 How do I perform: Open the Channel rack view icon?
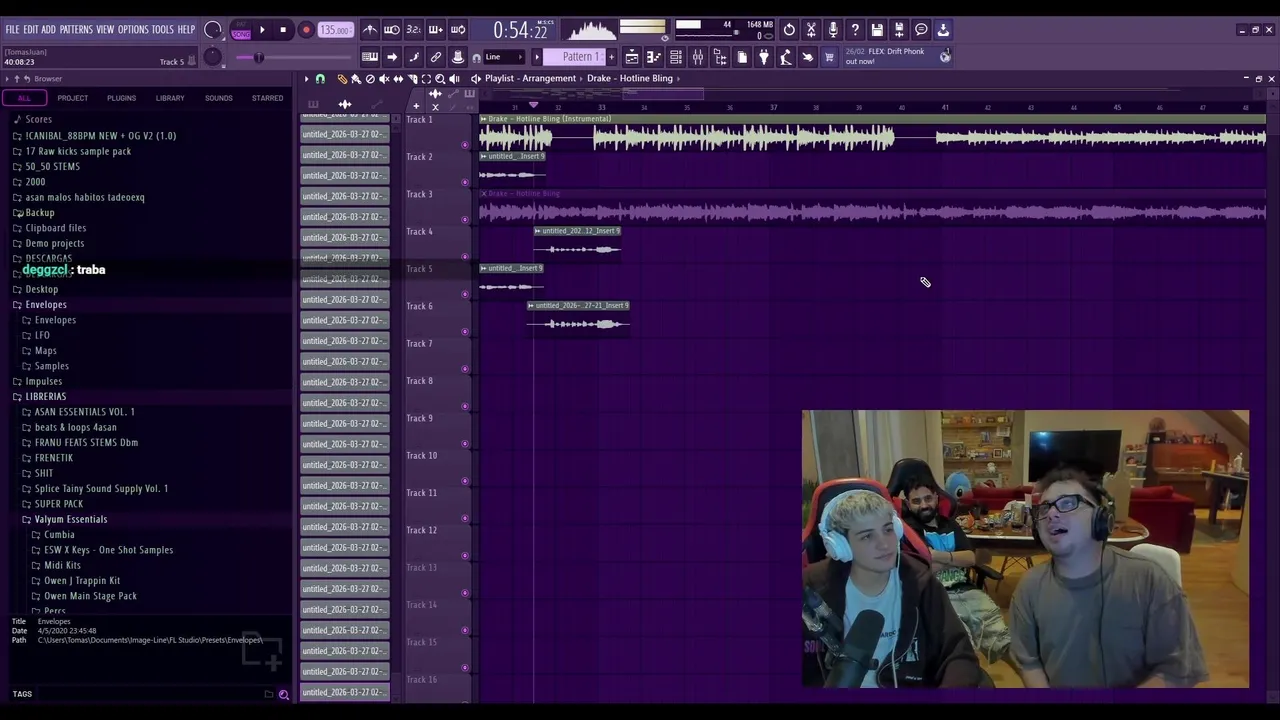(x=676, y=57)
